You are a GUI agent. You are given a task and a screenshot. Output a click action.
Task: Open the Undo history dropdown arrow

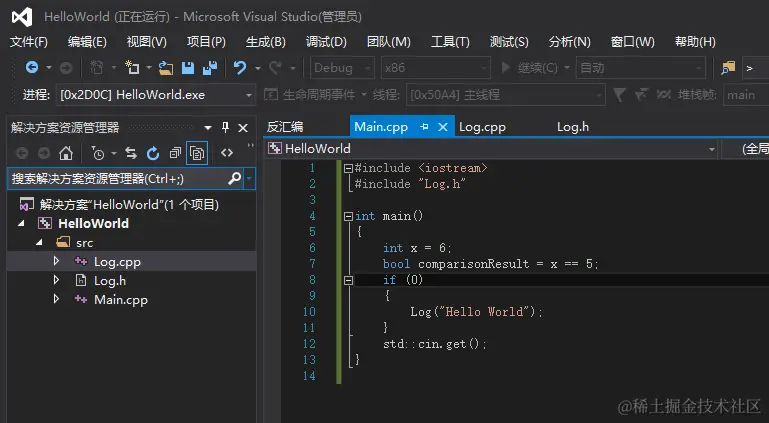click(257, 68)
